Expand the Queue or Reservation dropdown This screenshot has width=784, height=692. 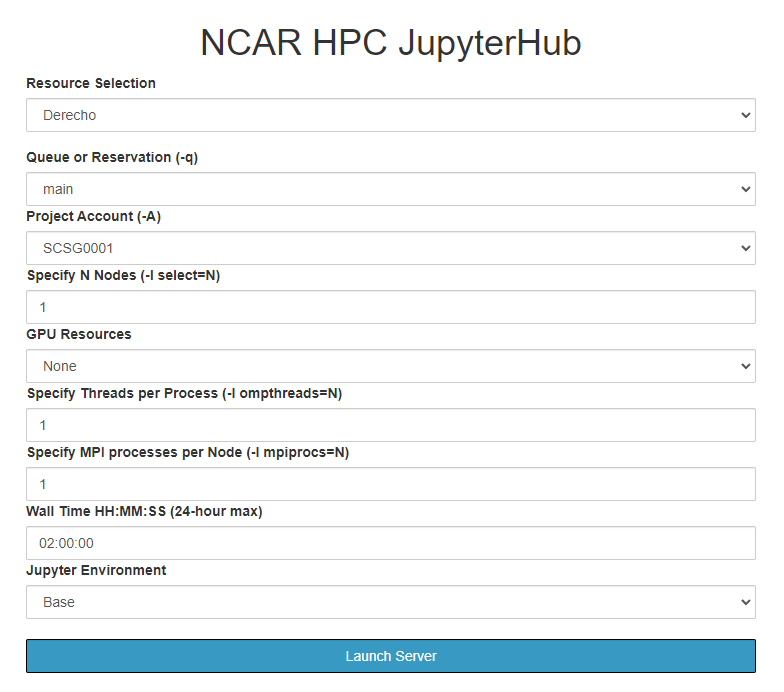[390, 189]
